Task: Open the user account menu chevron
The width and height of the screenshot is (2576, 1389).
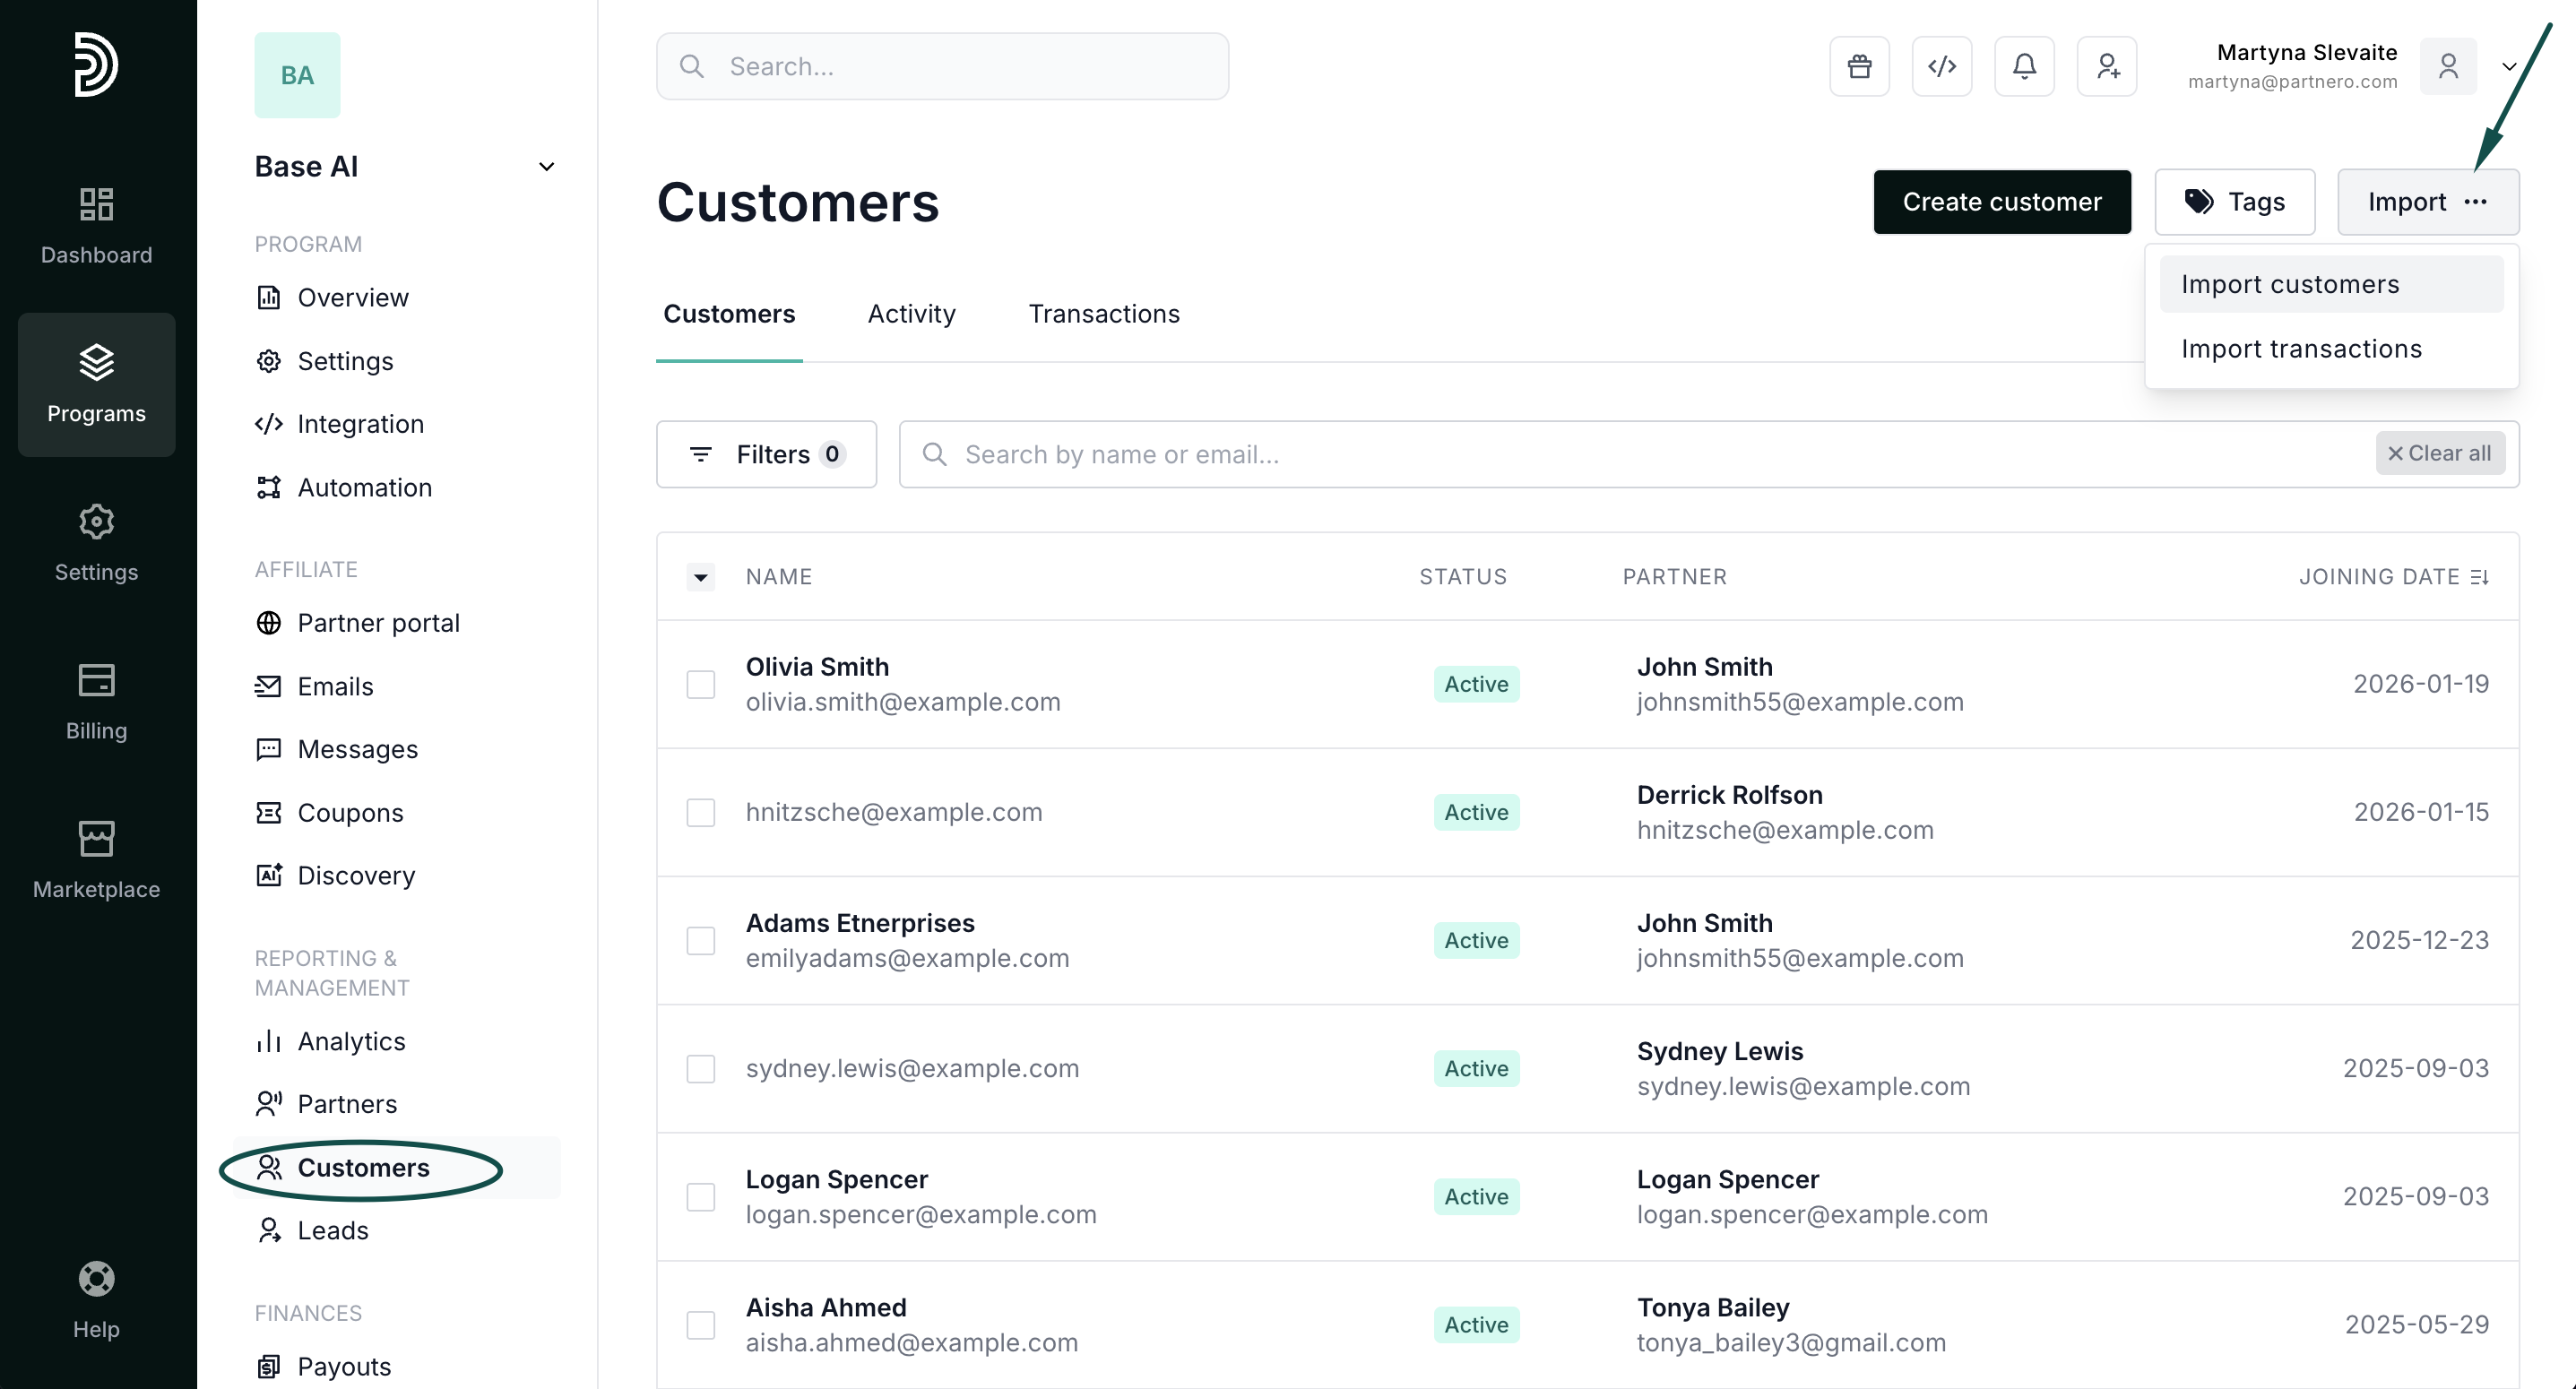Action: coord(2508,67)
